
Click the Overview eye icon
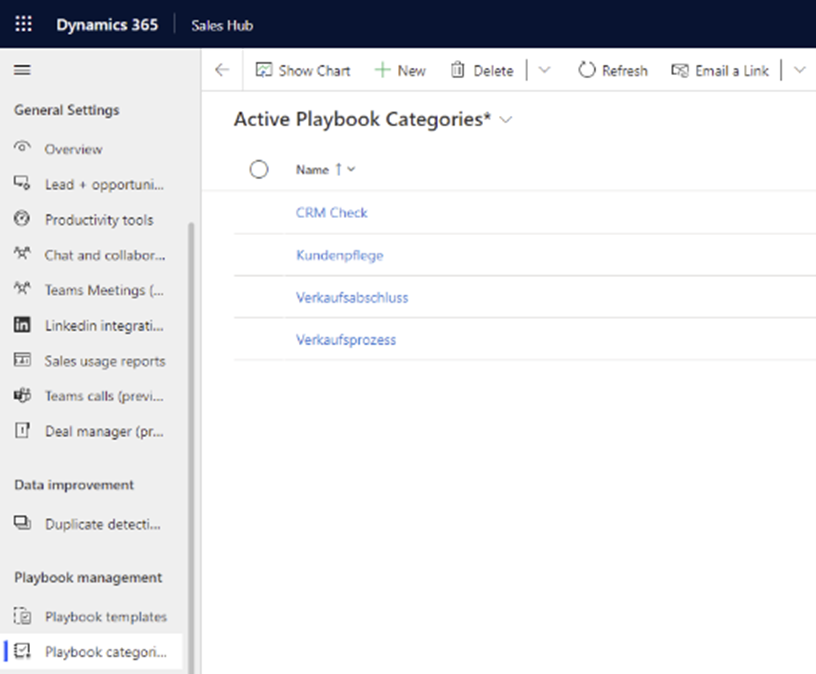point(22,147)
